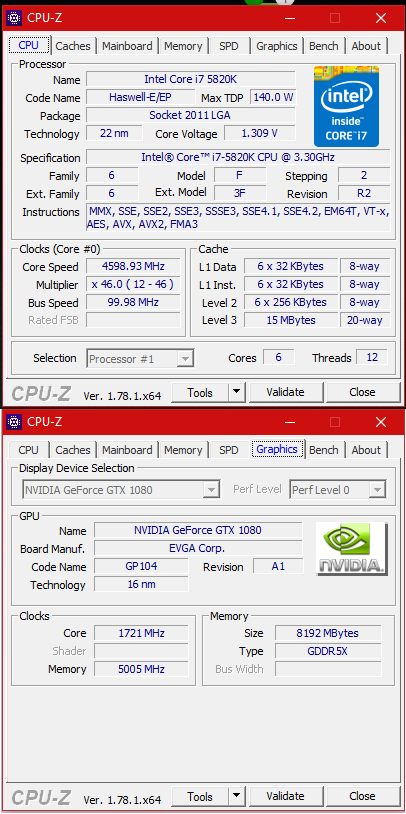
Task: Click GPU Name field NVIDIA GeForce GTX 1080
Action: [x=198, y=530]
